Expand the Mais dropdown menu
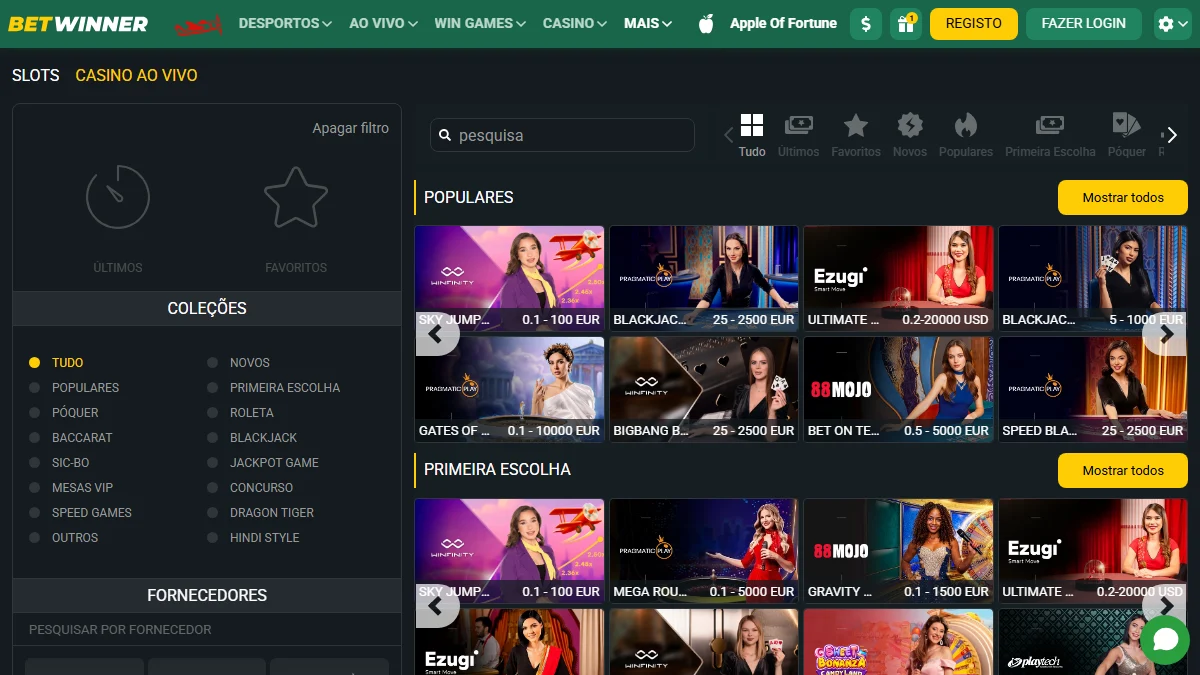 point(648,23)
